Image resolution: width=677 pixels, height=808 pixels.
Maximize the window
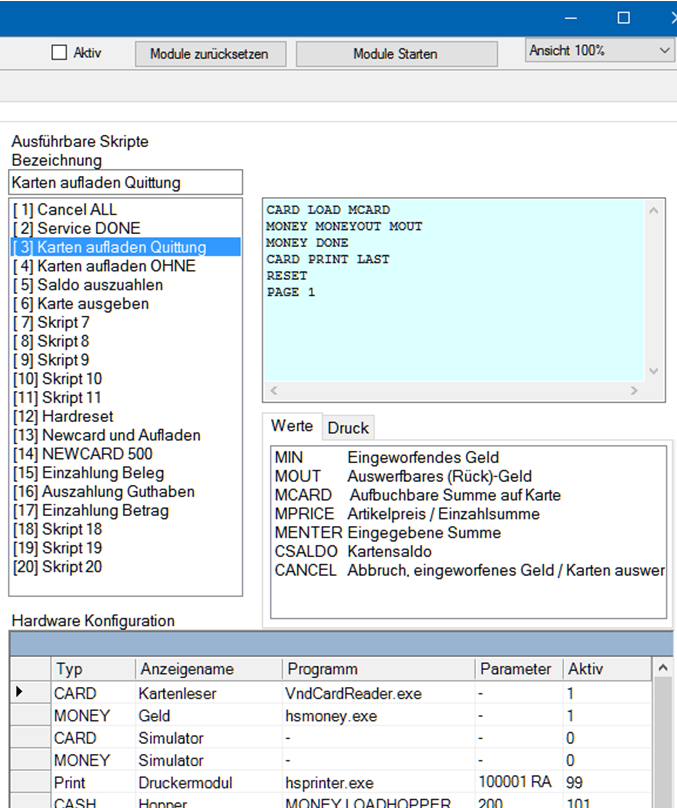(x=623, y=18)
